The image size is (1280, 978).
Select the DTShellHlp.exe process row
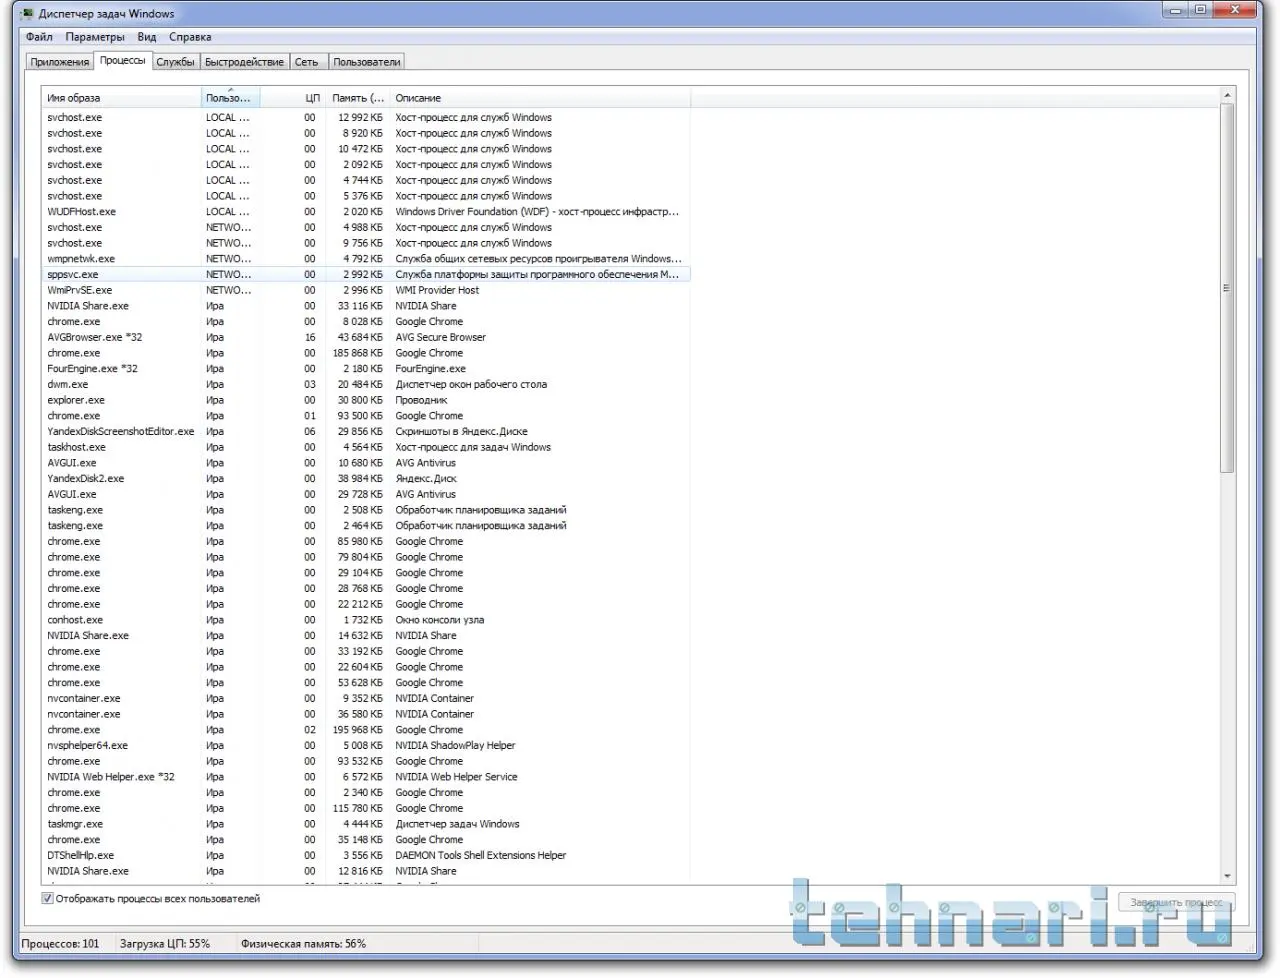coord(366,856)
